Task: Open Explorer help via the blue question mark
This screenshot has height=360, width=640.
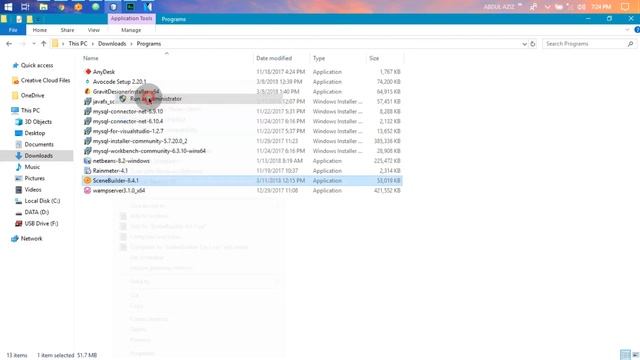Action: click(637, 30)
